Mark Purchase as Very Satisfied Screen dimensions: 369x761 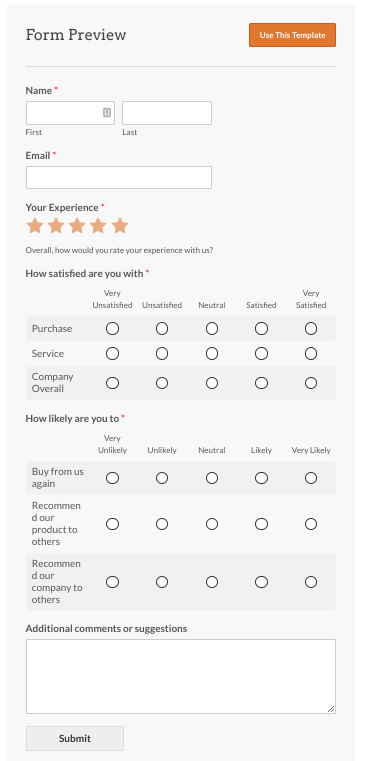311,329
